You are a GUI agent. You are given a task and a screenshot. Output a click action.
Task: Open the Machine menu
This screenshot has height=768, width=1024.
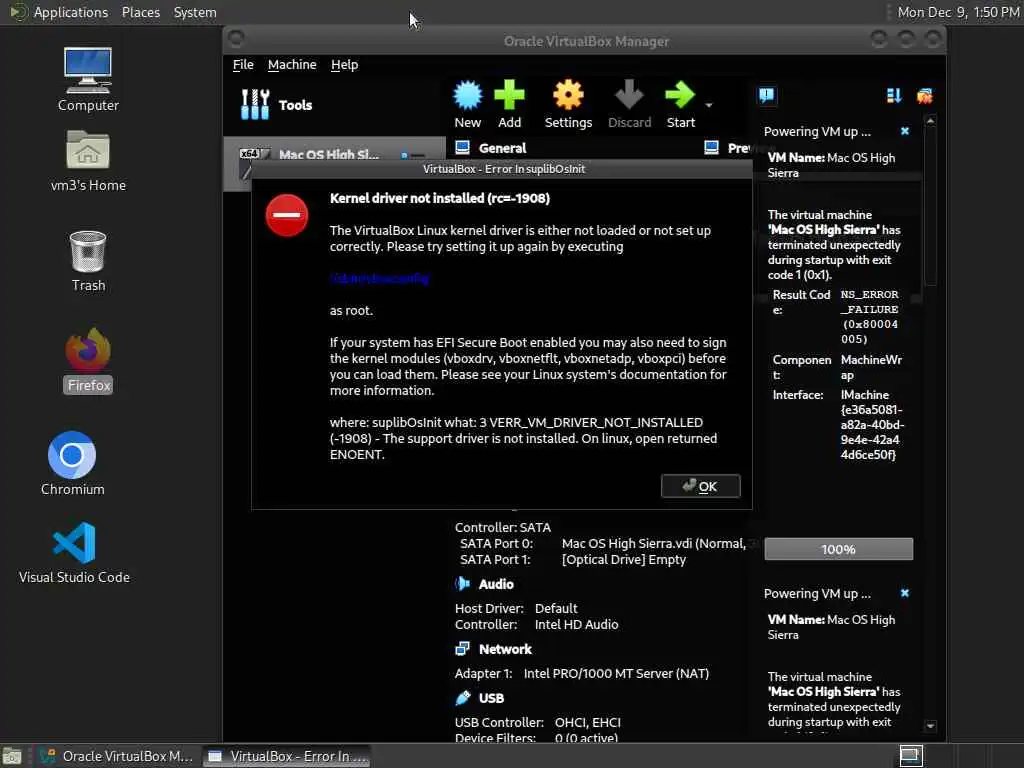click(292, 65)
